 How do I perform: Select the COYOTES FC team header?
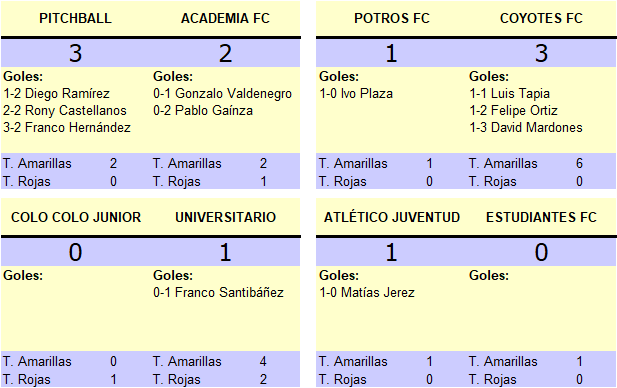pos(541,18)
